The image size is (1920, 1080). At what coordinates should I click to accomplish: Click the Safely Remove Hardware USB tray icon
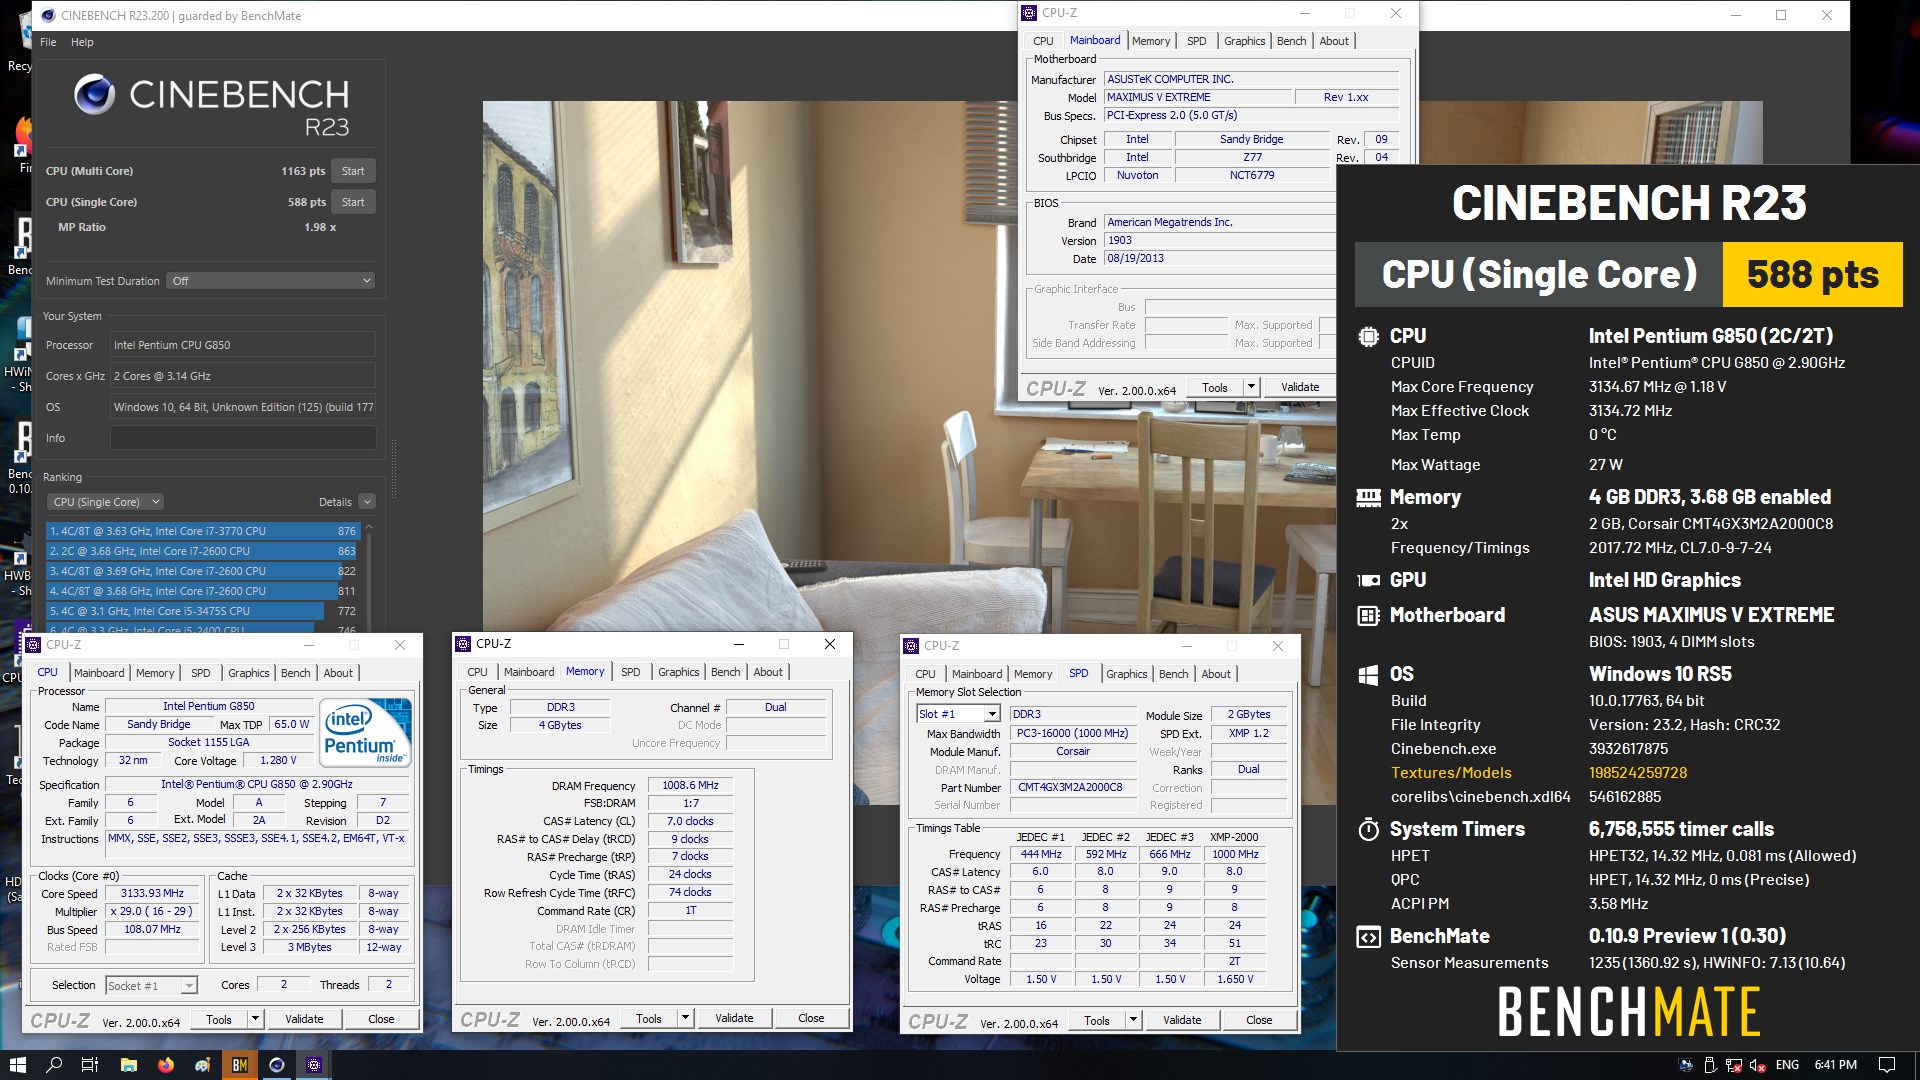click(1710, 1065)
